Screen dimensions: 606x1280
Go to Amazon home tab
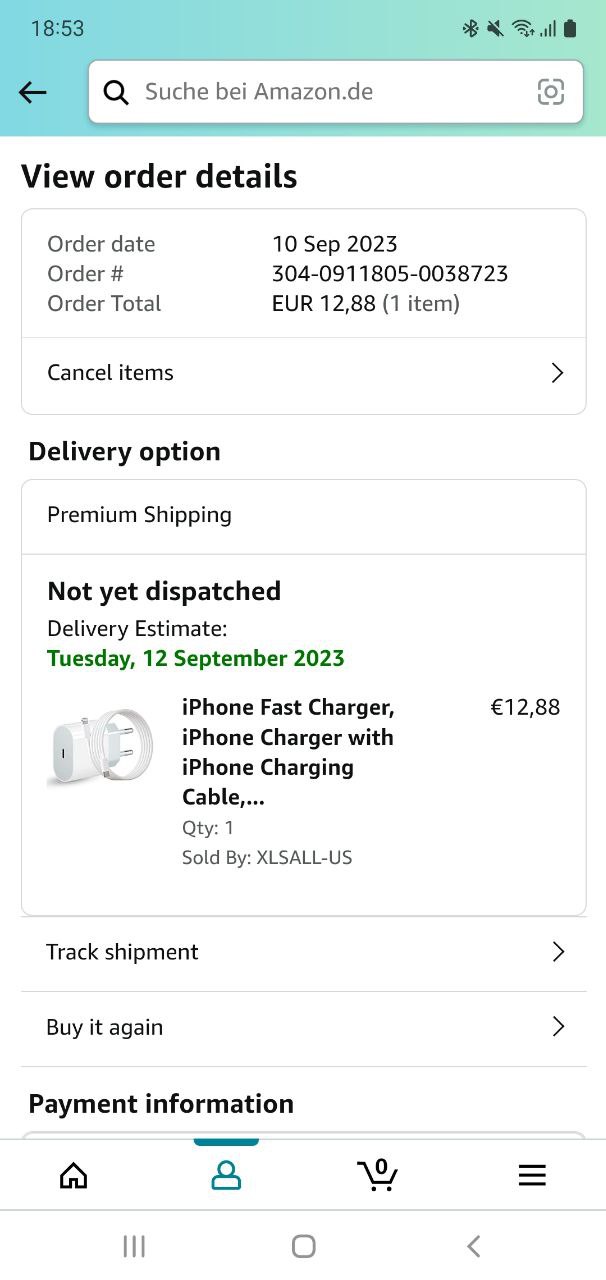[x=74, y=1175]
